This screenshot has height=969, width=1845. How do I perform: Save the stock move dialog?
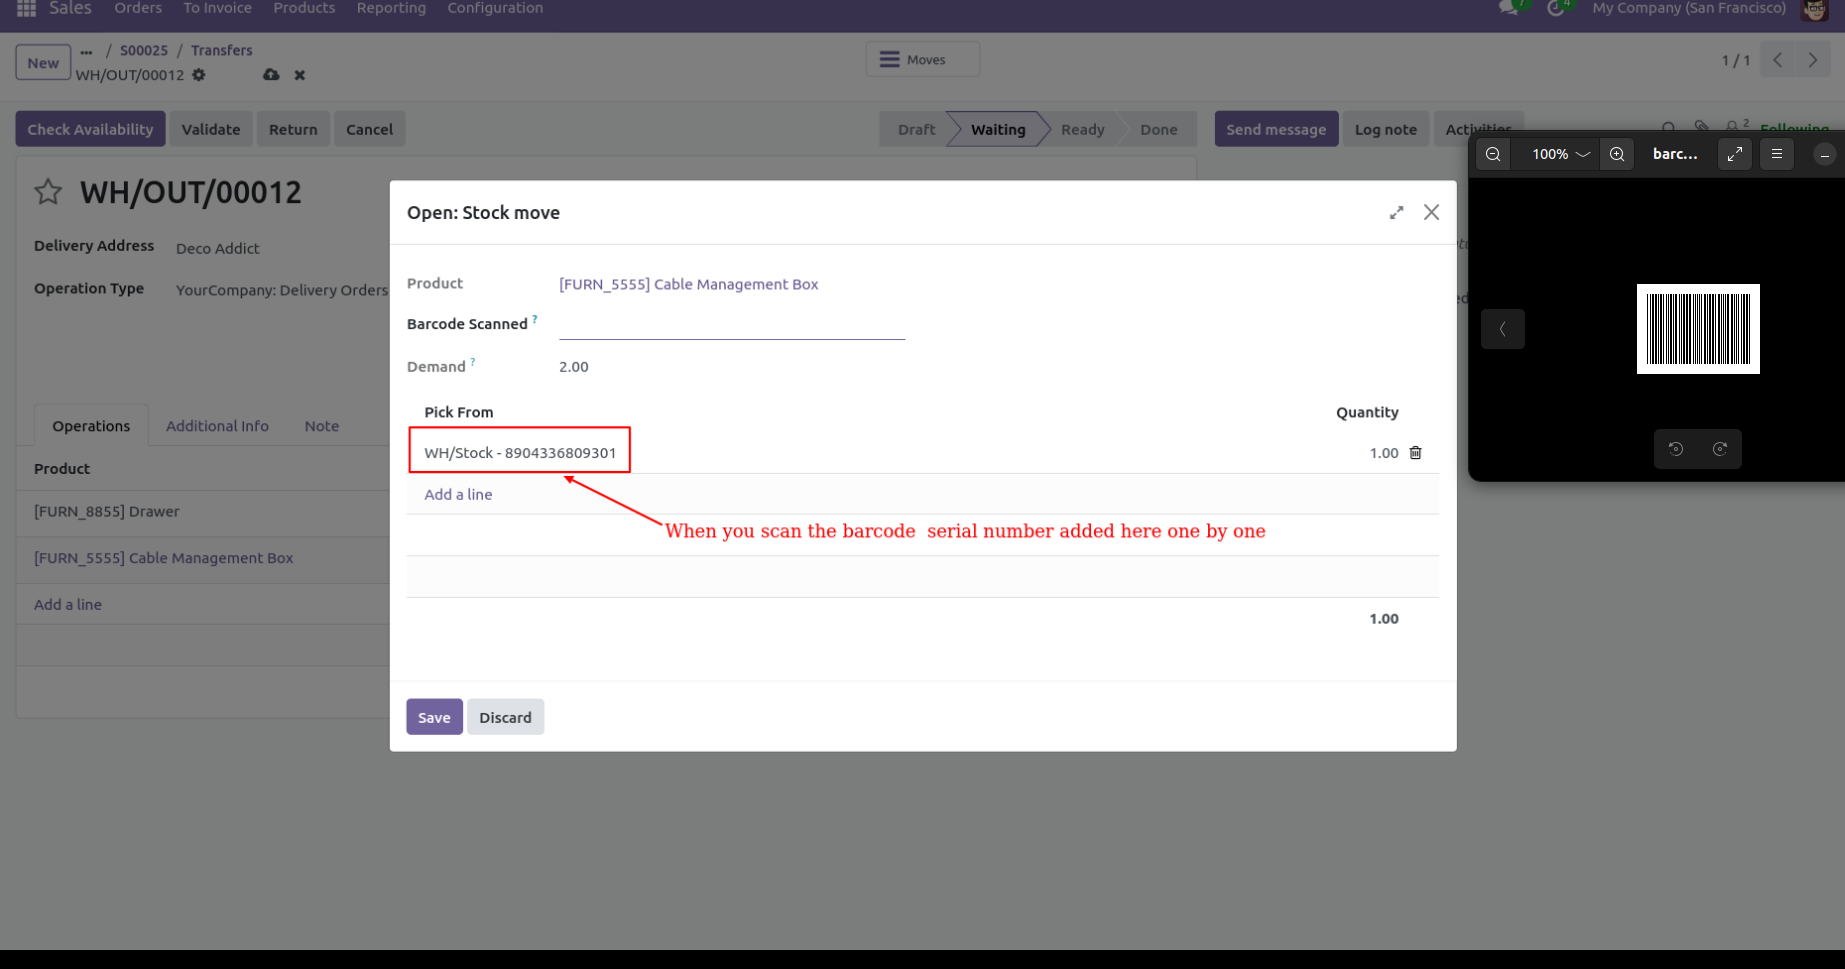point(434,717)
